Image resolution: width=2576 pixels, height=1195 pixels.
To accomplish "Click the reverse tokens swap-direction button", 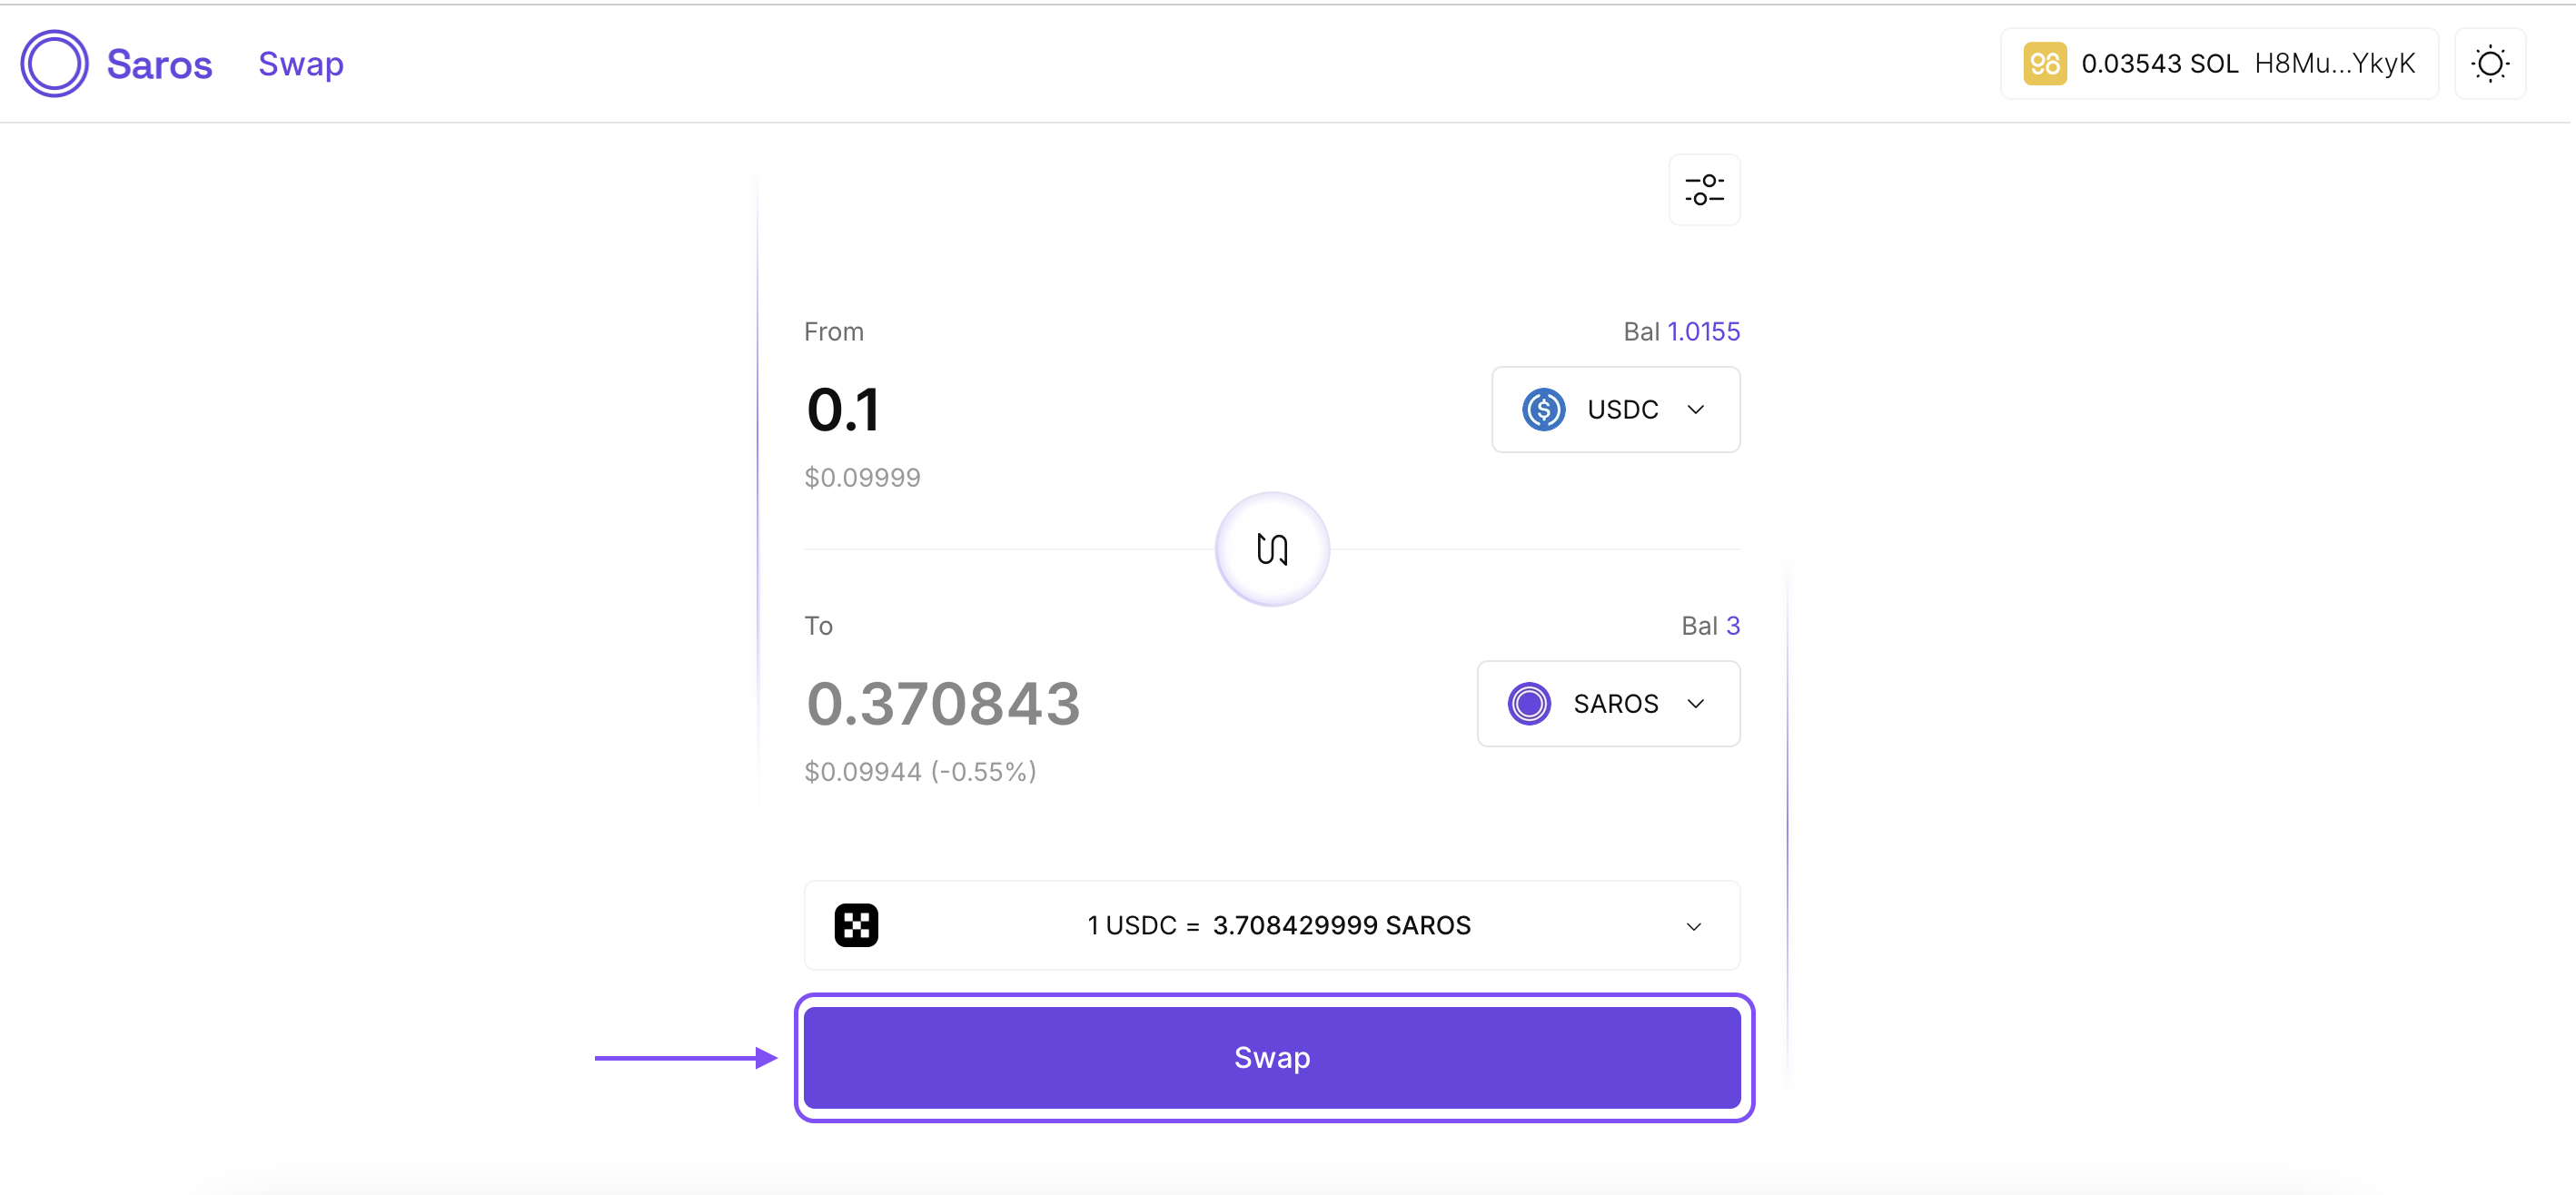I will (x=1272, y=549).
